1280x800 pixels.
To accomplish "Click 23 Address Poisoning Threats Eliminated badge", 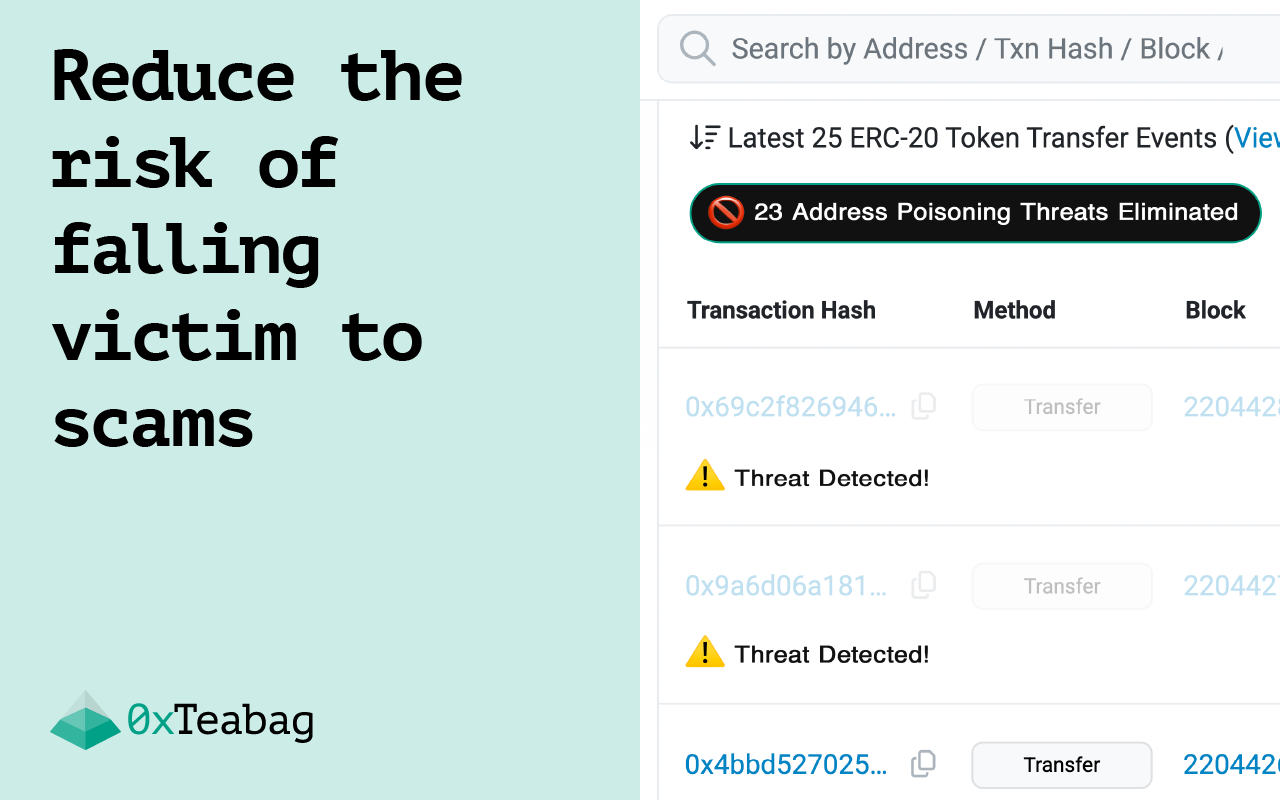I will (975, 213).
